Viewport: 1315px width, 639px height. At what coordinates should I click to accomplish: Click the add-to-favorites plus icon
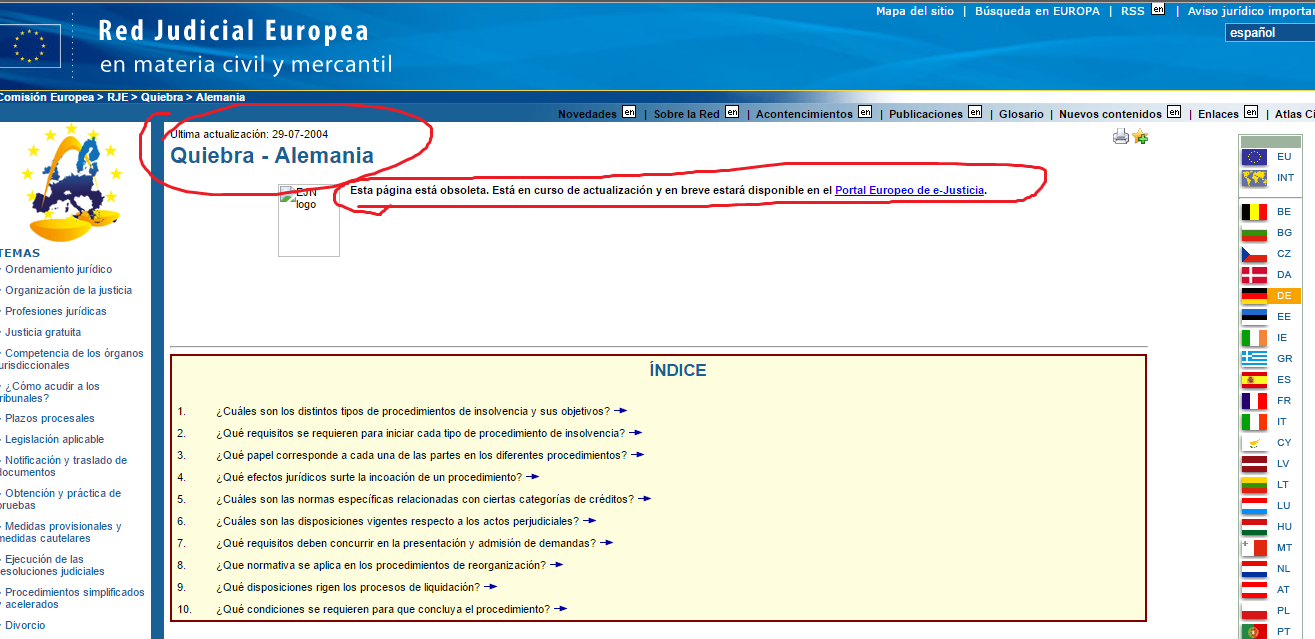coord(1140,137)
